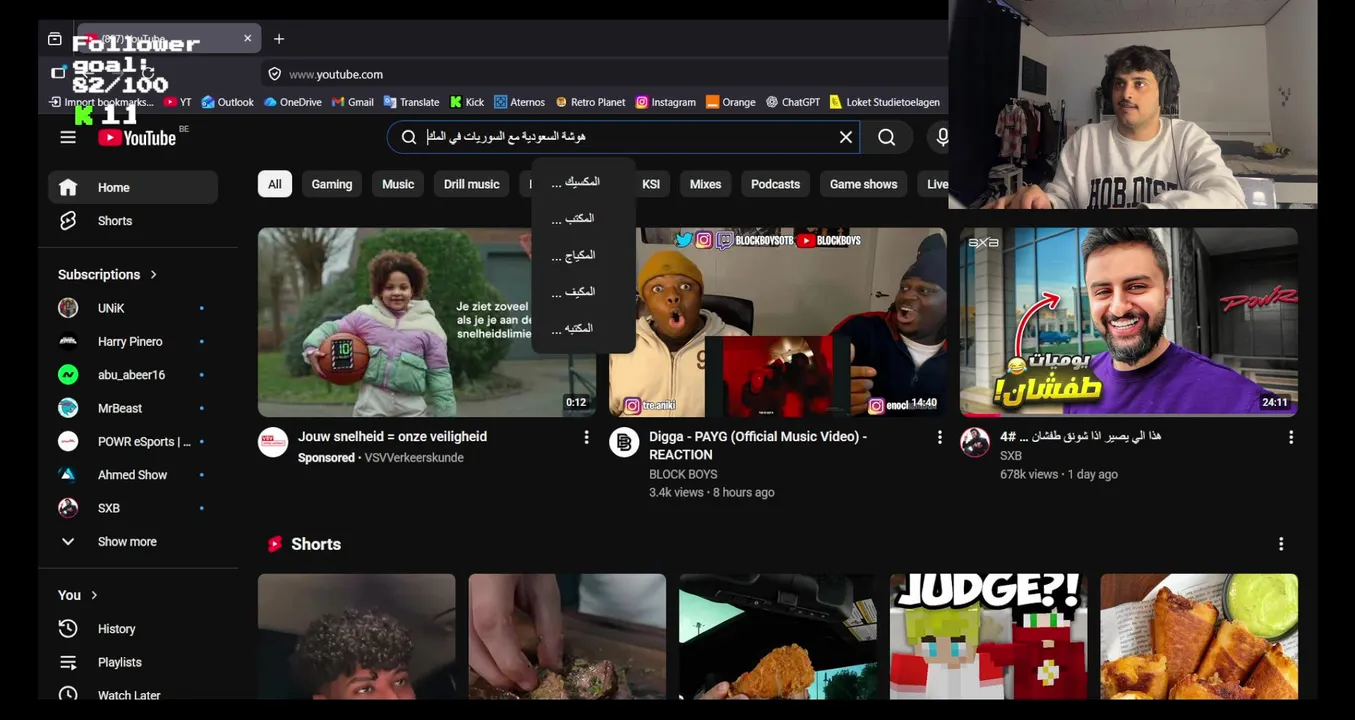Select the Music filter chip
The image size is (1355, 720).
pos(398,184)
